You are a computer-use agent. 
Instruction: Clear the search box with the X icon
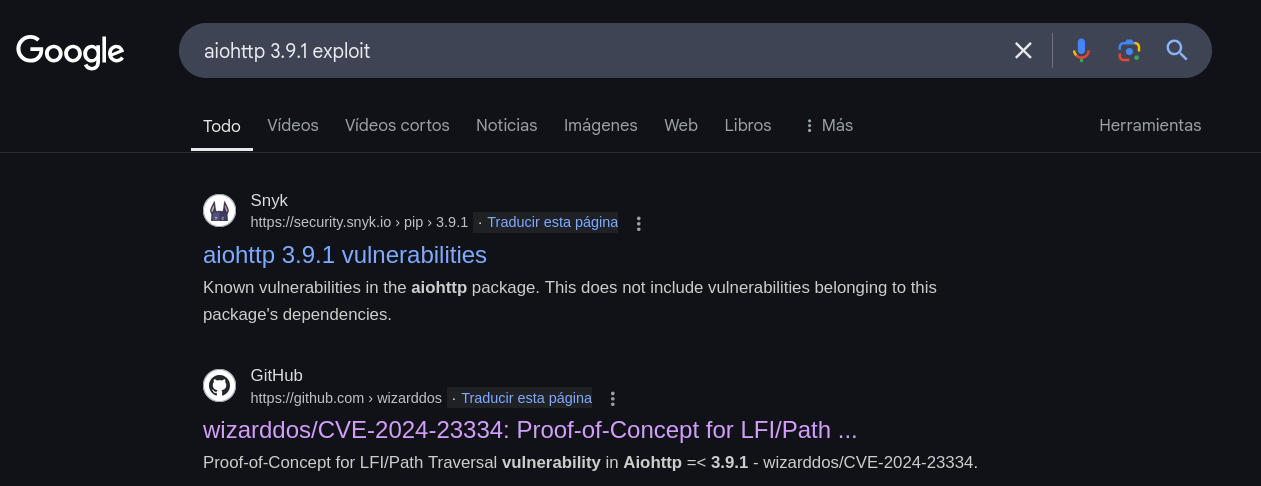(x=1023, y=50)
